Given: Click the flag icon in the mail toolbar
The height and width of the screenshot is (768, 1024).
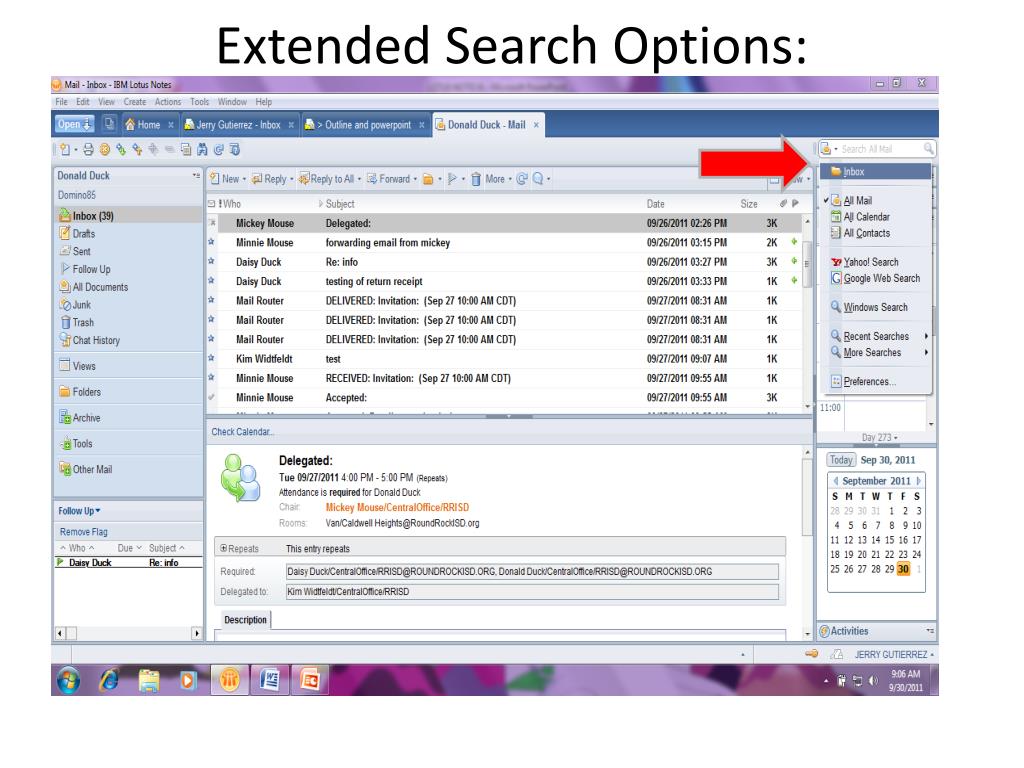Looking at the screenshot, I should (452, 179).
